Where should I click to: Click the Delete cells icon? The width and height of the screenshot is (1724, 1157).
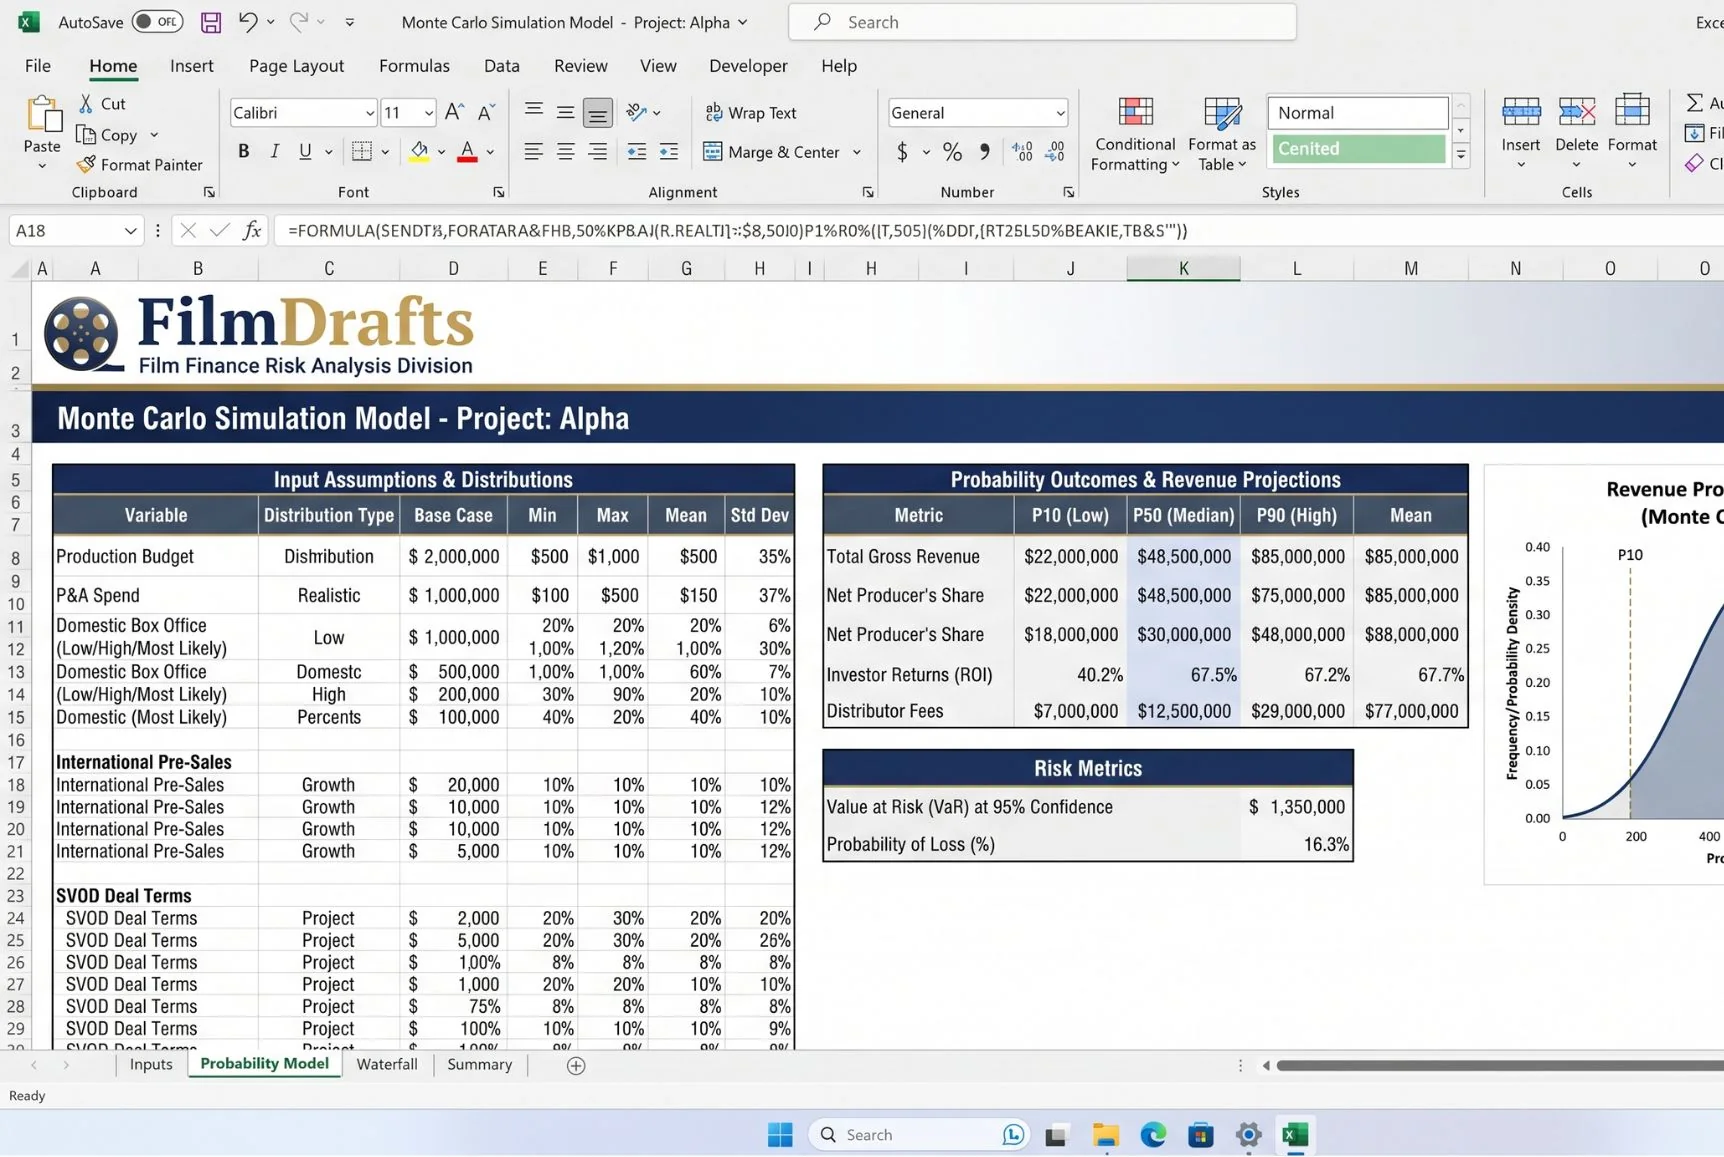(x=1577, y=111)
